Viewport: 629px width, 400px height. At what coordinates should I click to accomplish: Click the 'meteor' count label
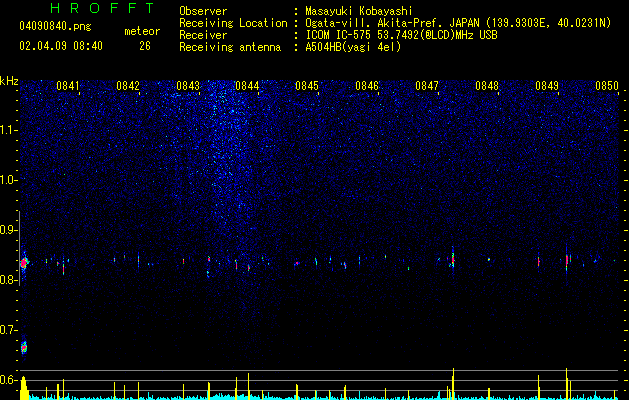142,31
